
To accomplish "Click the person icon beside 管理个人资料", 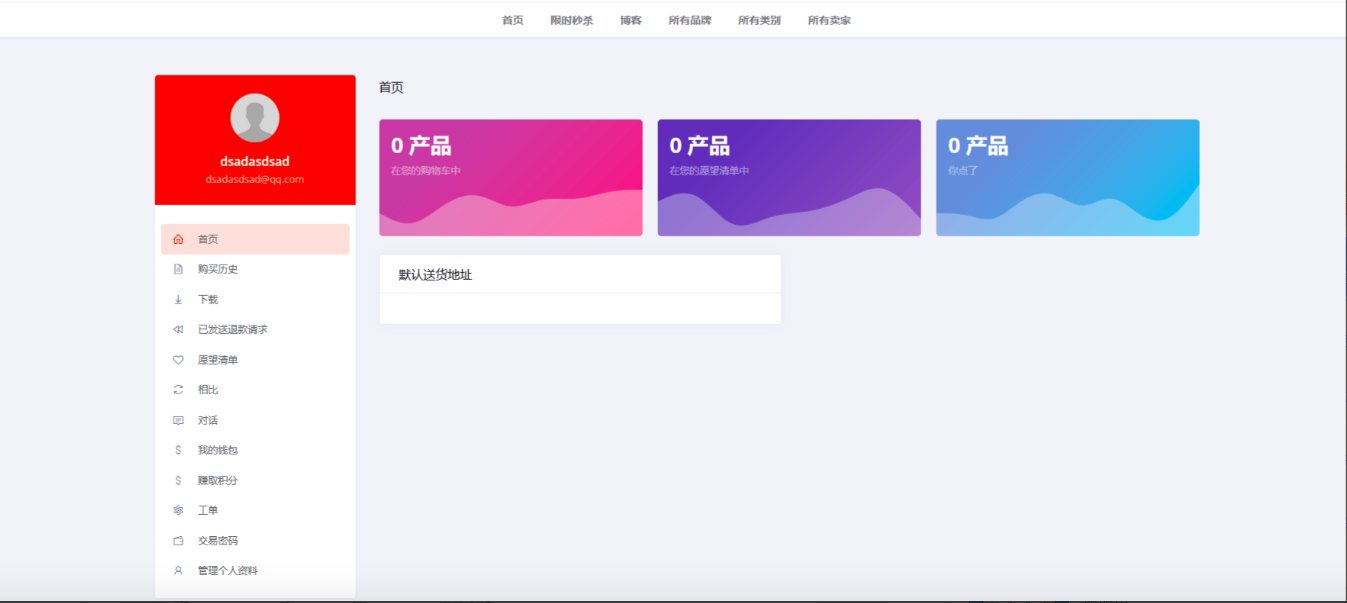I will [178, 570].
